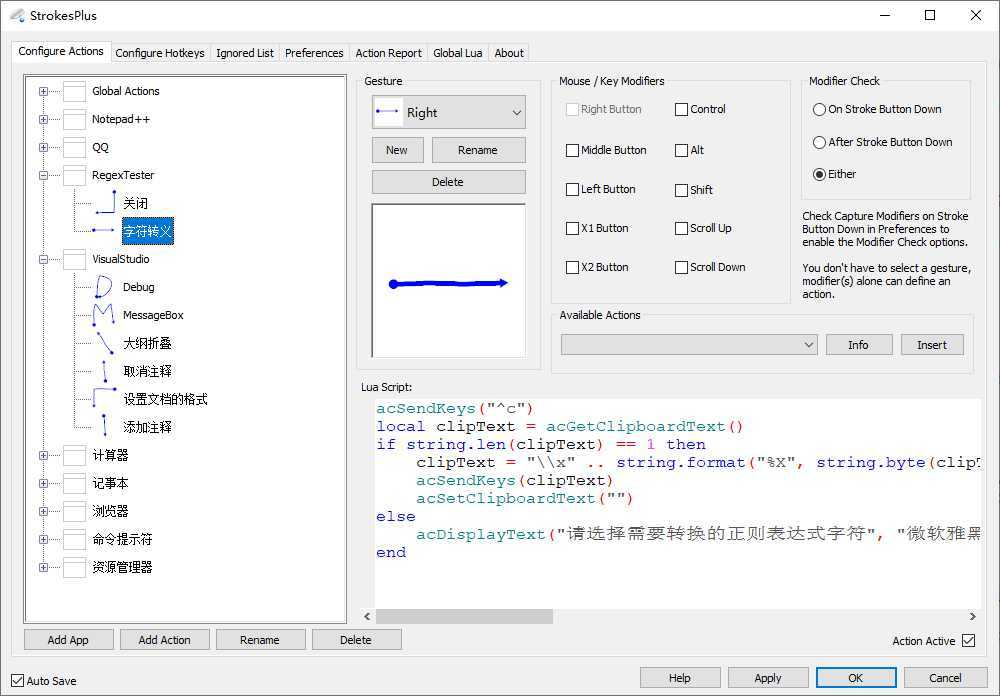Click the 关闭 gesture icon under RegexTester
Image resolution: width=1000 pixels, height=696 pixels.
coord(105,202)
